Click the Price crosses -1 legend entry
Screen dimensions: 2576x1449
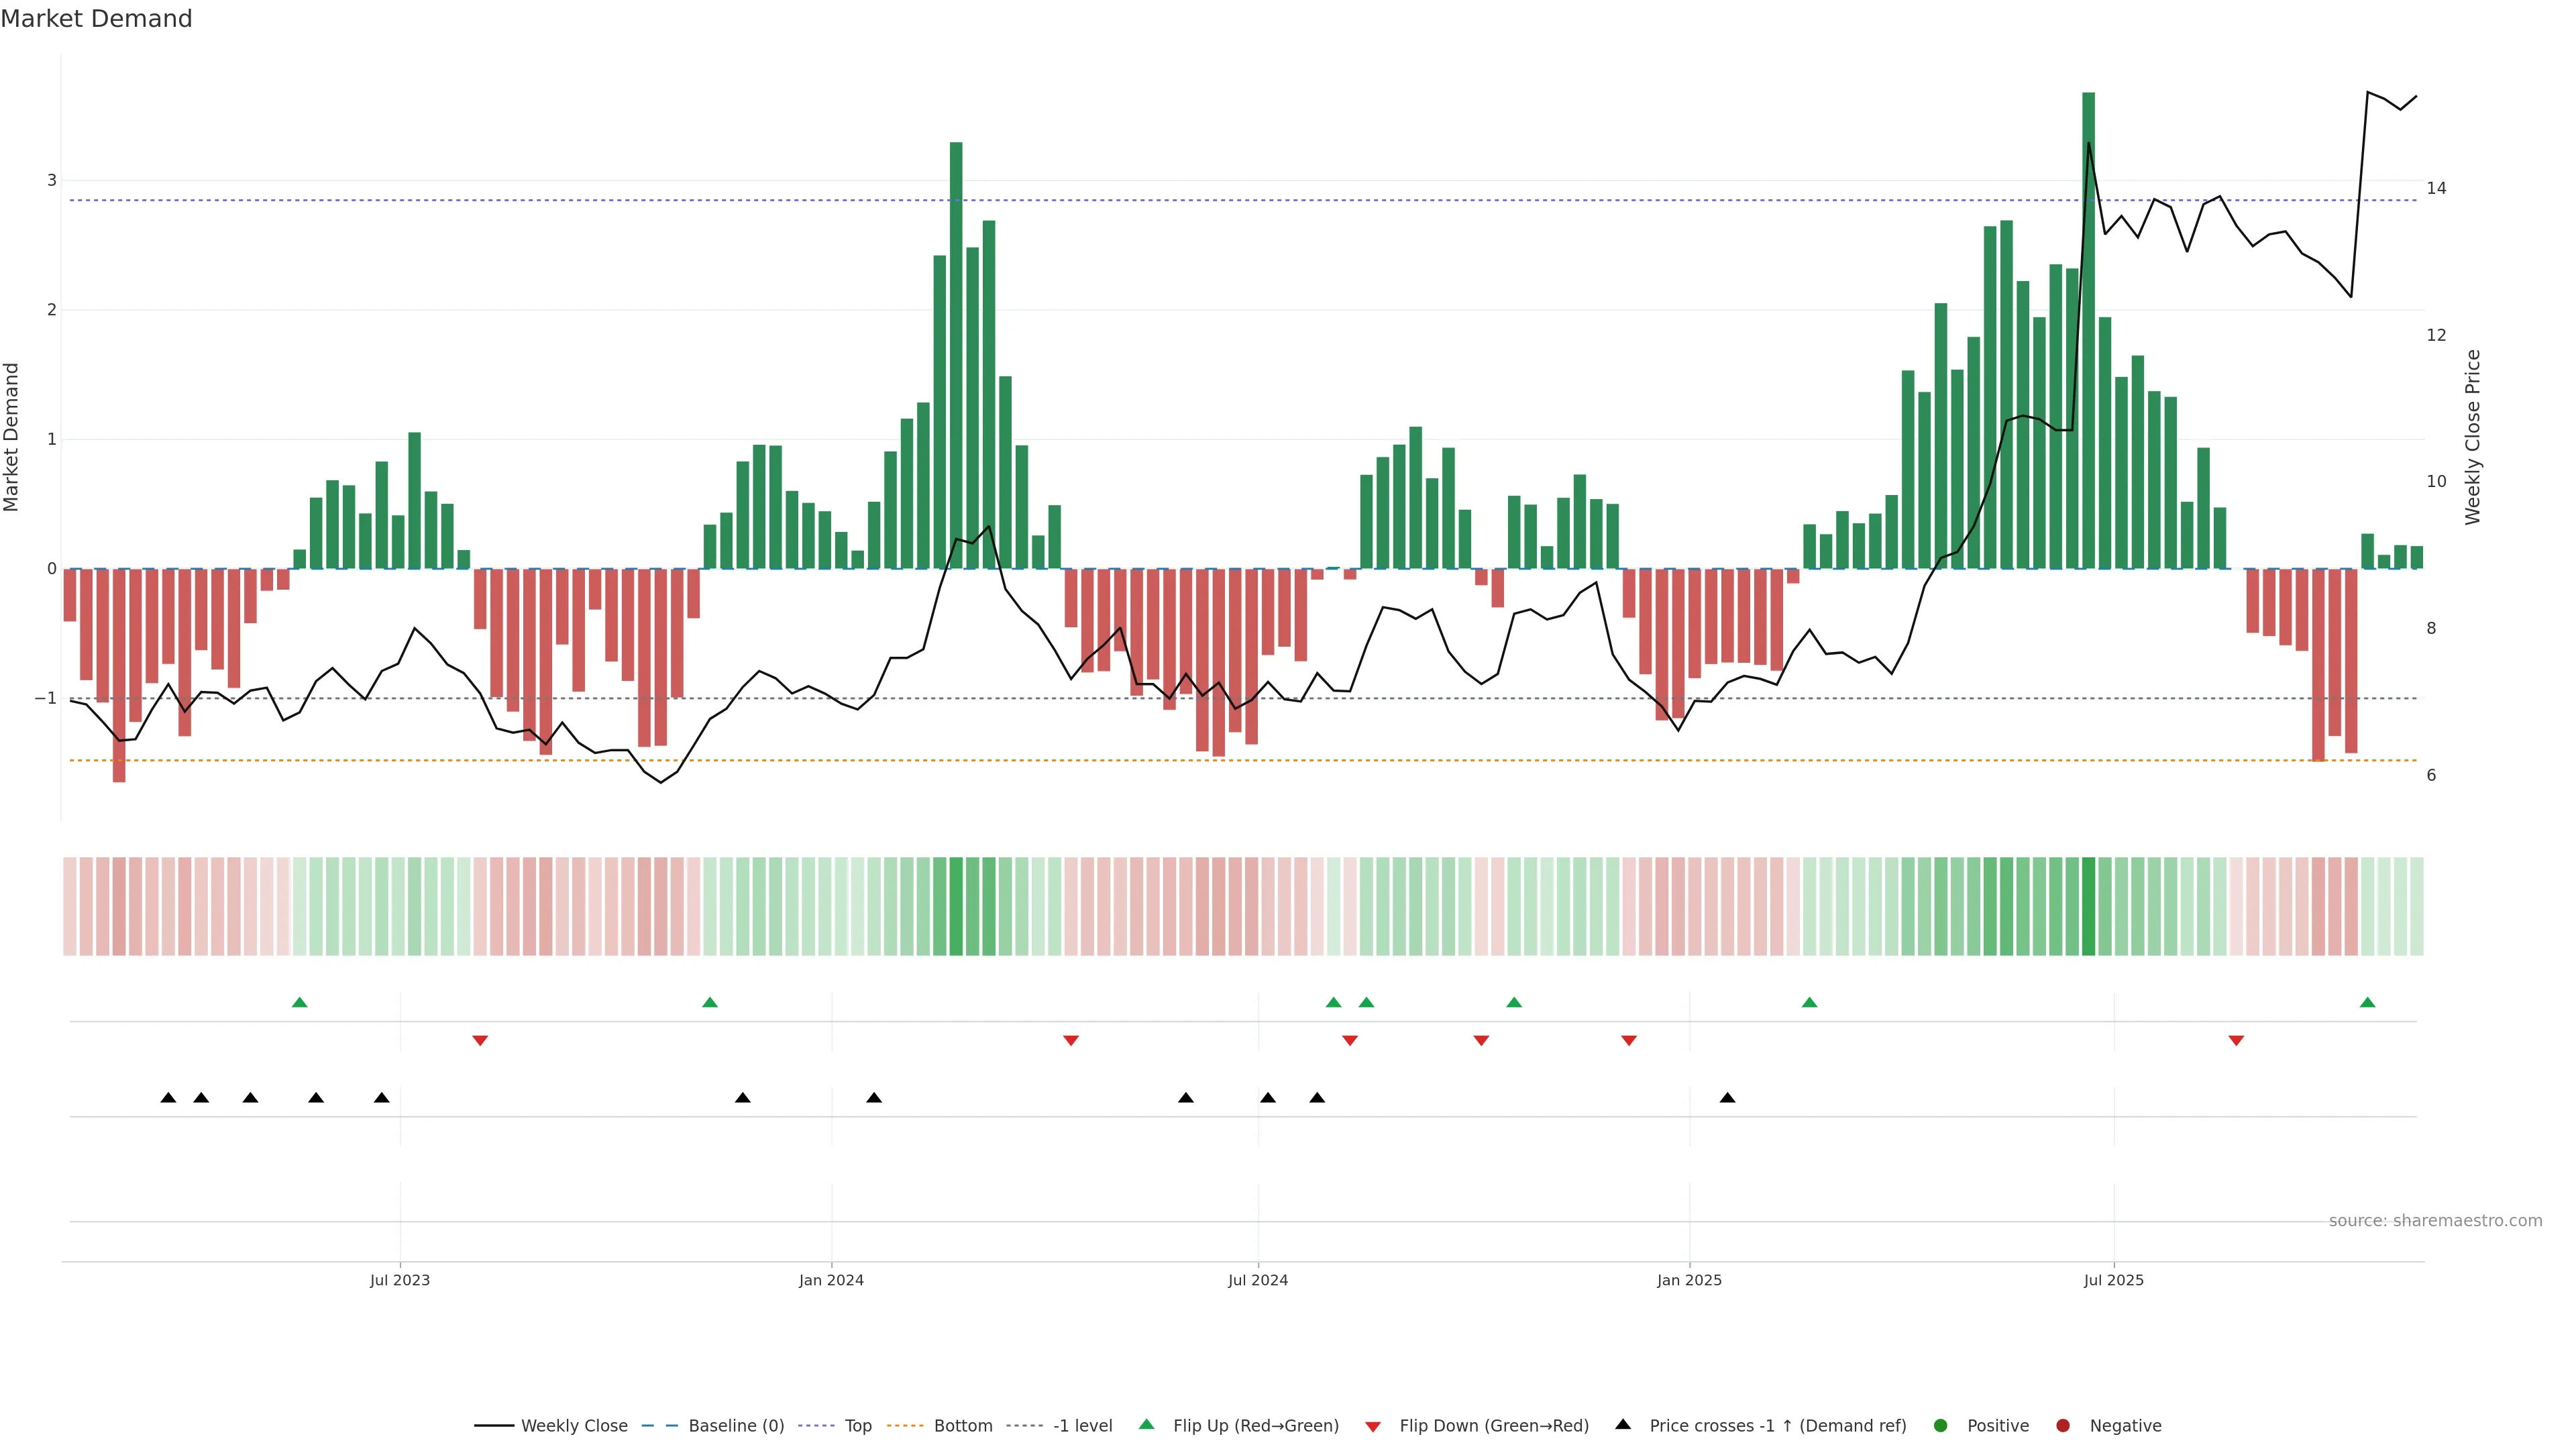1777,1426
